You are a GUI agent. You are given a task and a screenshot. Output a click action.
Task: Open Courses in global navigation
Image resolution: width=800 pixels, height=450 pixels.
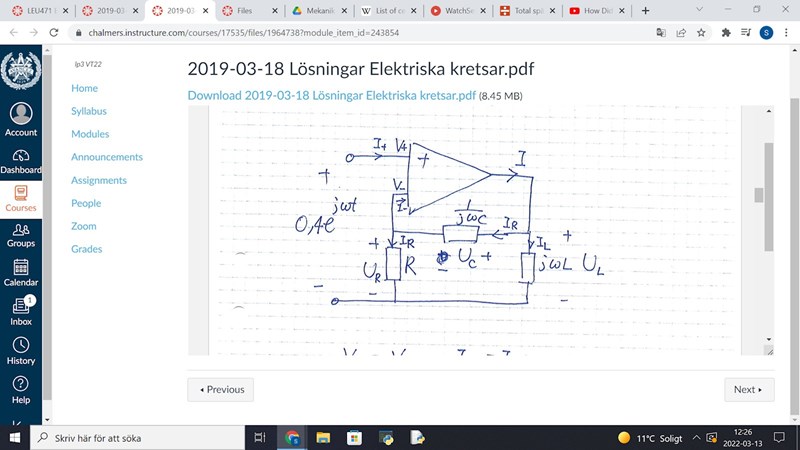[x=21, y=198]
